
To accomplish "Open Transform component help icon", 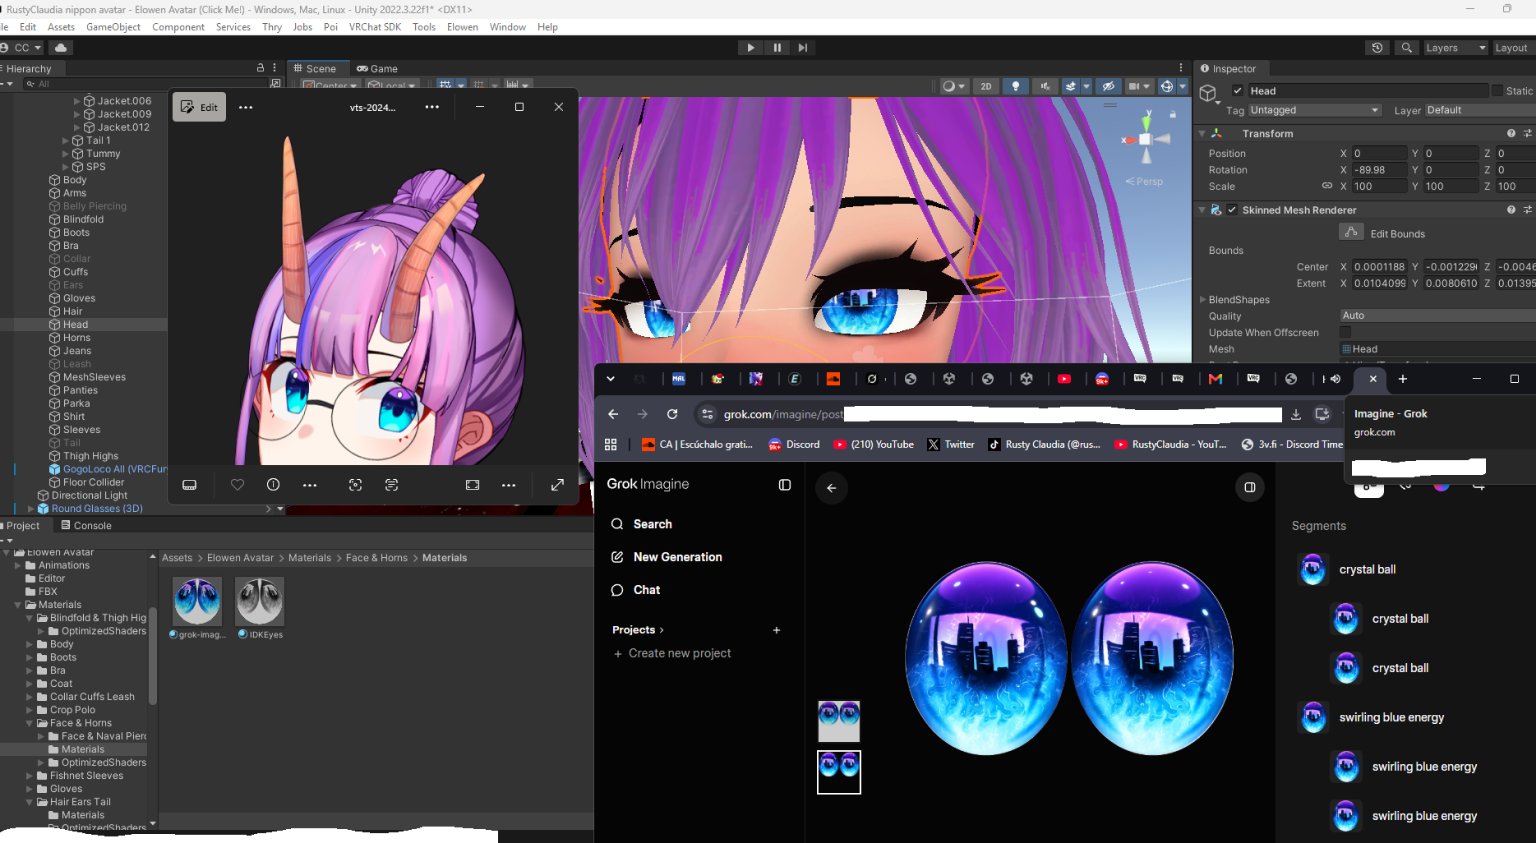I will [1511, 134].
